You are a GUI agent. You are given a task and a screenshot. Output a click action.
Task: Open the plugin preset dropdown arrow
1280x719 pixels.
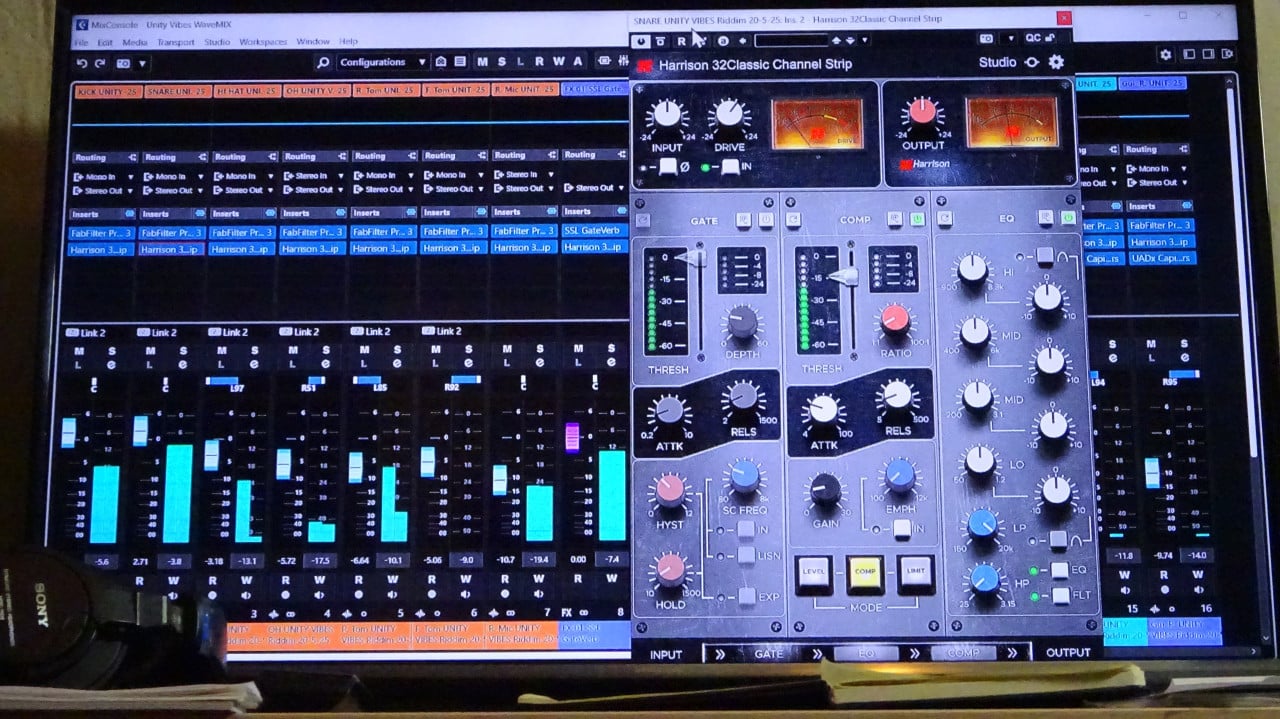pyautogui.click(x=864, y=41)
